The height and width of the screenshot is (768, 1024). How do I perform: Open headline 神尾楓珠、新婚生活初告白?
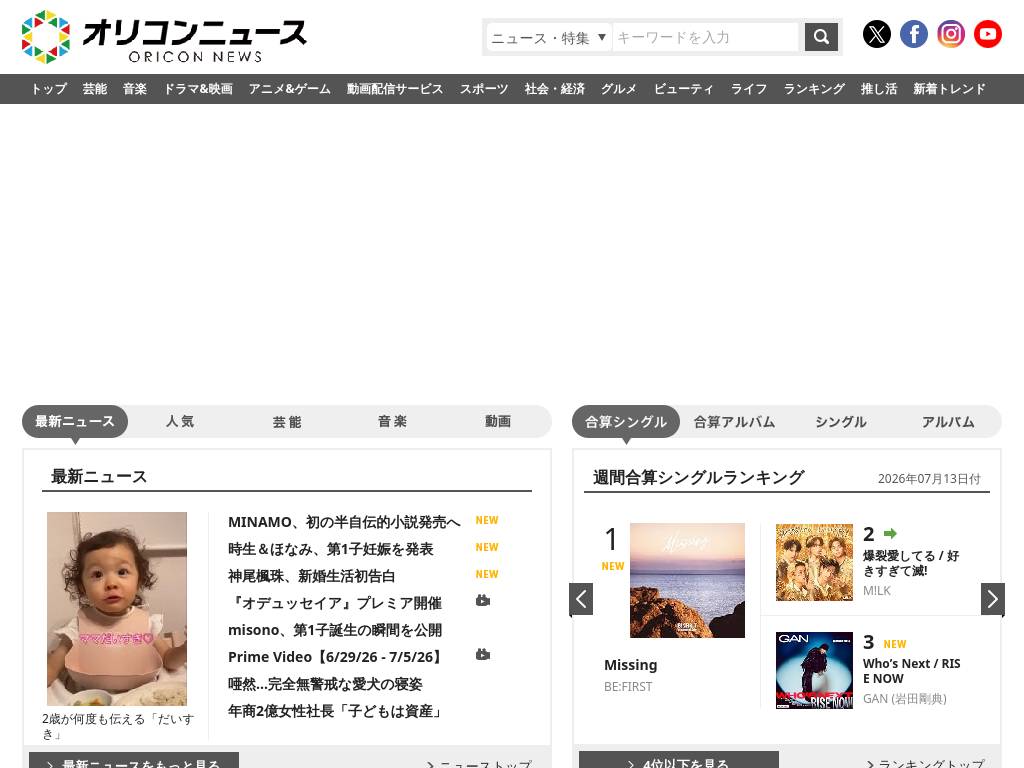click(312, 576)
